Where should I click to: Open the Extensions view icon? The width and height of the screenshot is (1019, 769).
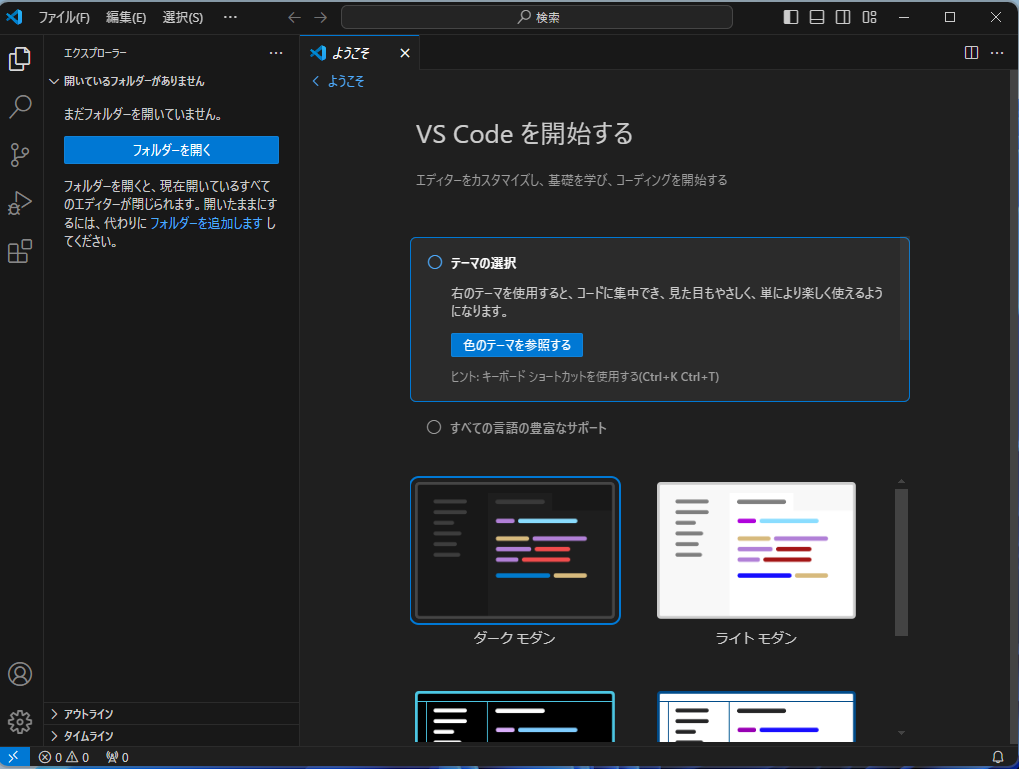[x=20, y=251]
